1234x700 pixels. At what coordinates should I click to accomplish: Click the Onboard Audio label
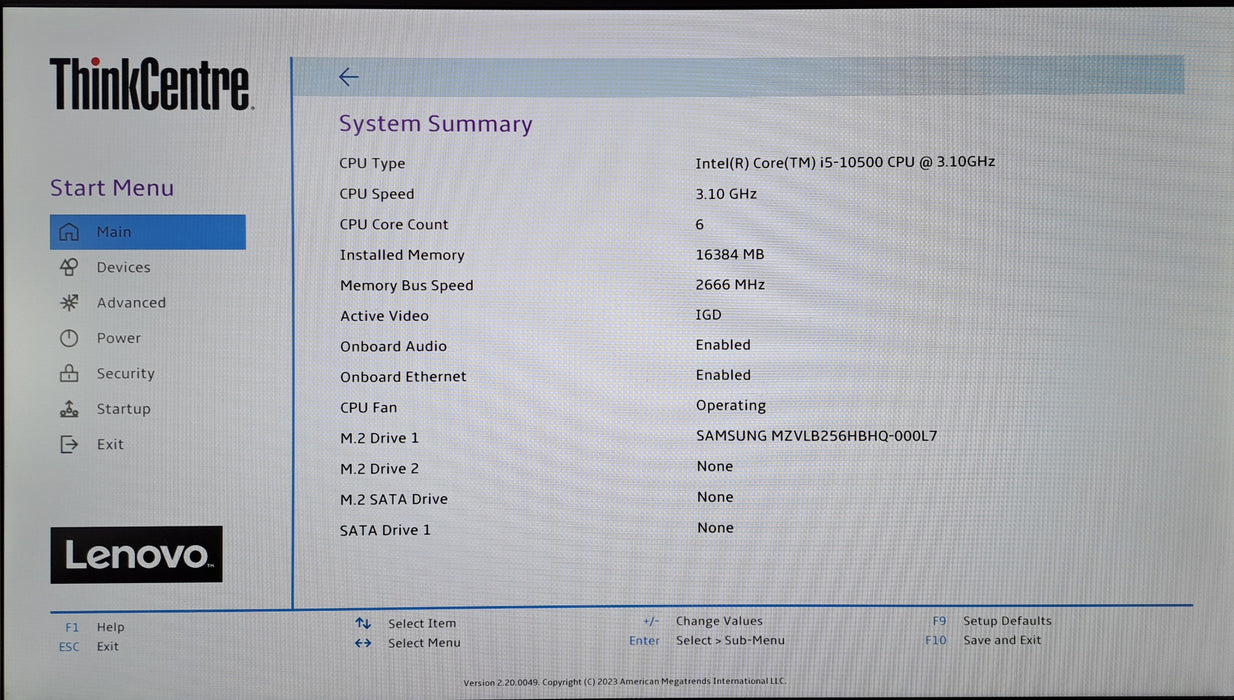click(393, 346)
